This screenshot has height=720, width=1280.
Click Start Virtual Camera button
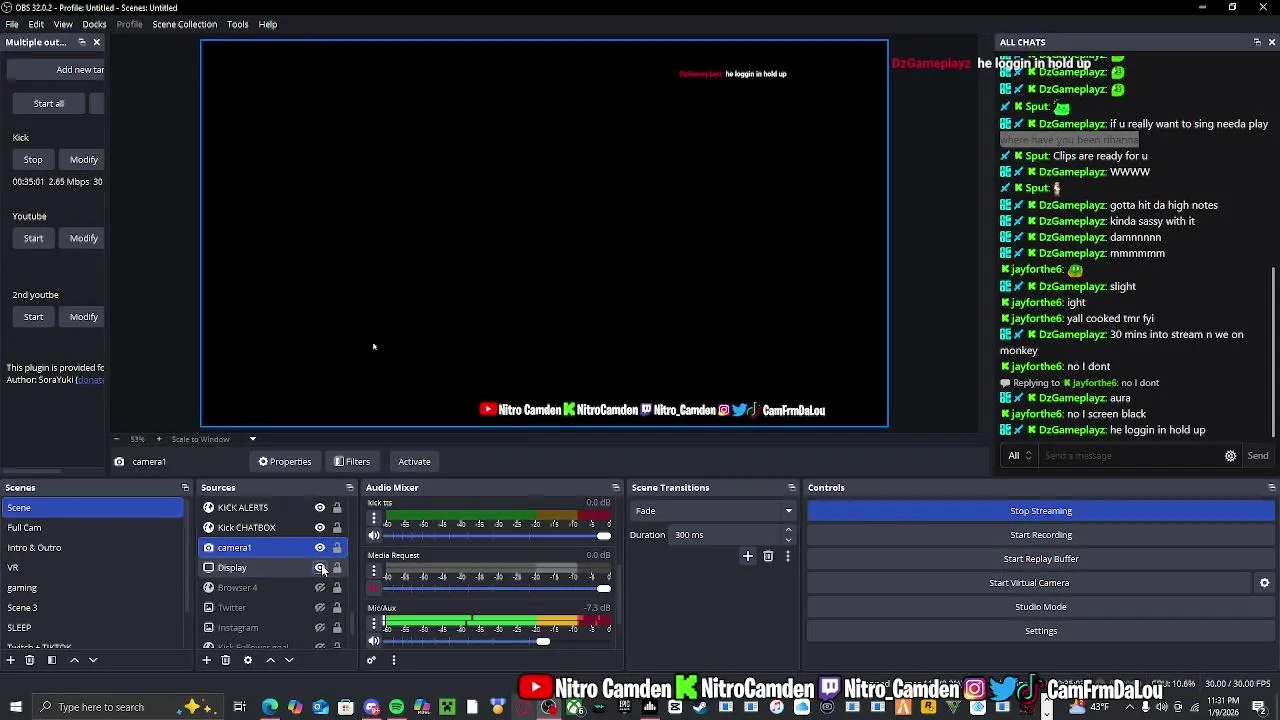[x=1029, y=583]
